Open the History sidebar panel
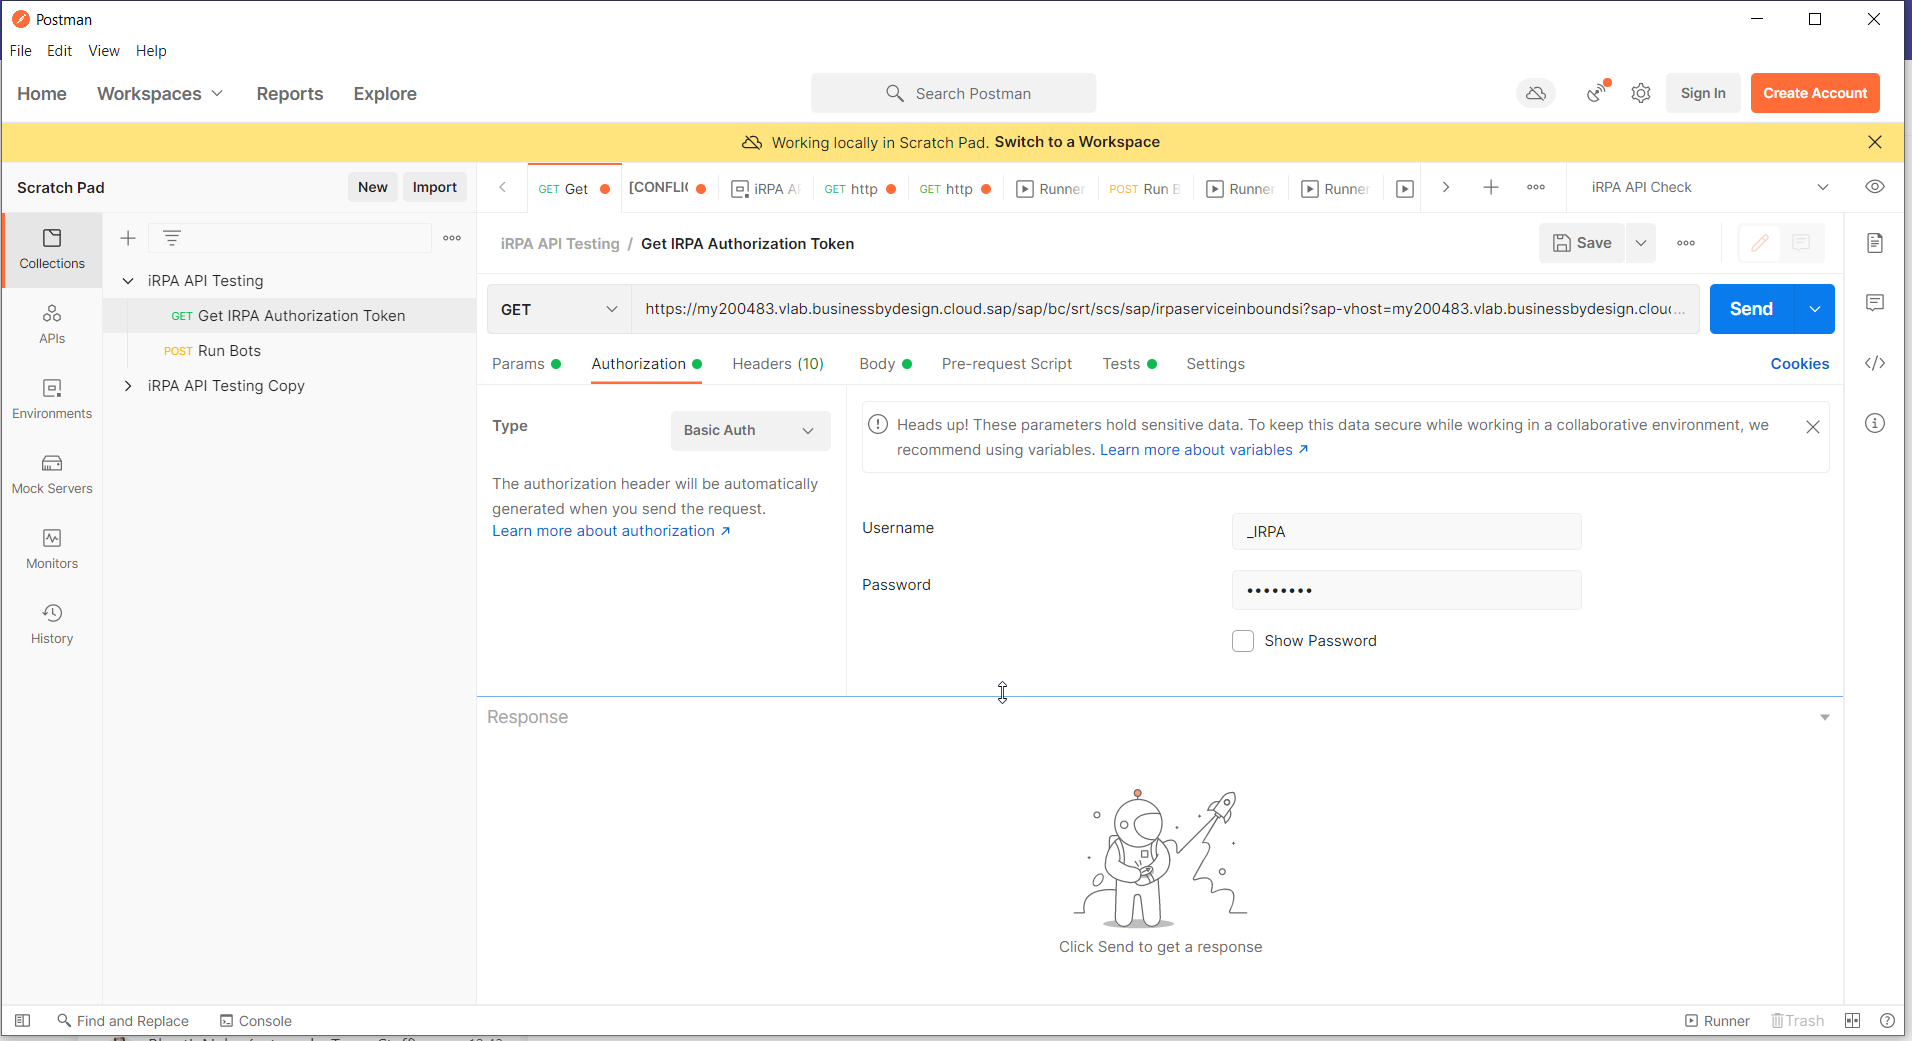The image size is (1912, 1041). (x=52, y=624)
